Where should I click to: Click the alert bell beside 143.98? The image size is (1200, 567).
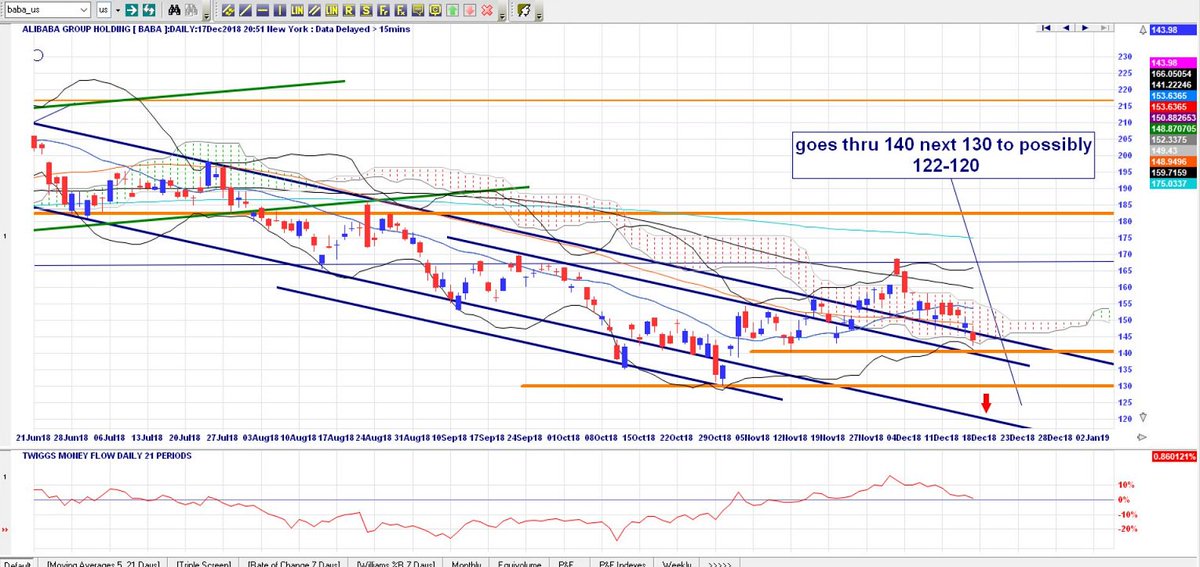[1143, 30]
